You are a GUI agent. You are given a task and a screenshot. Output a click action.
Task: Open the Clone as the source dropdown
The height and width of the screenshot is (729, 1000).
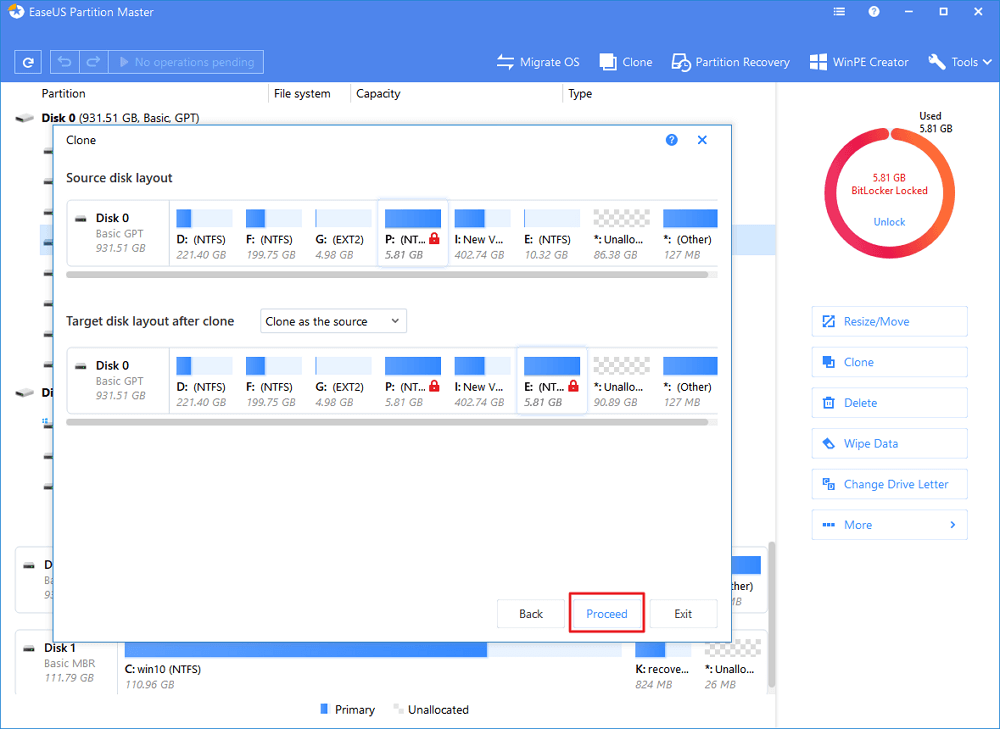click(333, 321)
